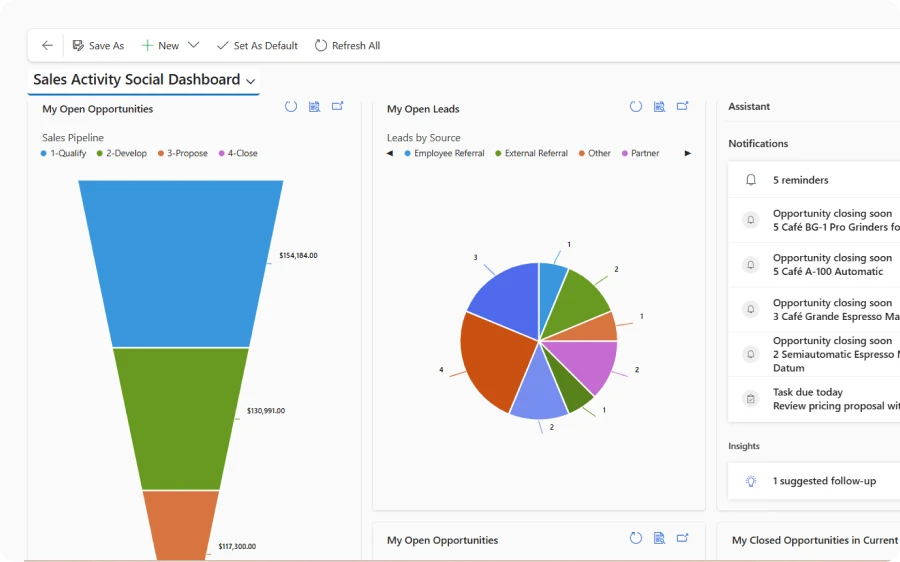
Task: Open the Café Grande Espresso opportunity notification
Action: click(813, 309)
